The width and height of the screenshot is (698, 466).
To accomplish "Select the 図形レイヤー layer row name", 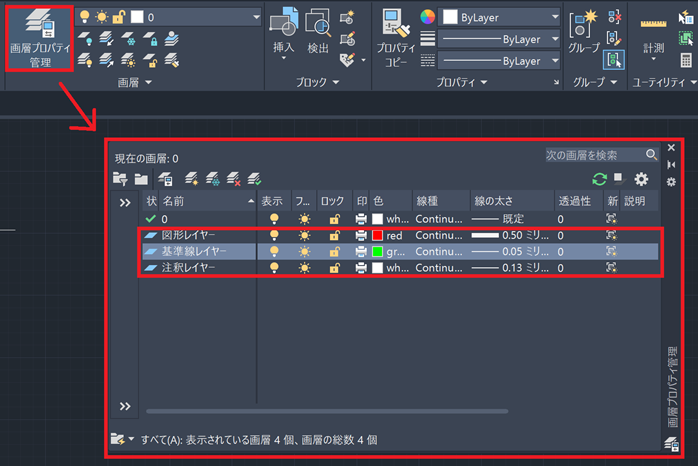I will (188, 235).
